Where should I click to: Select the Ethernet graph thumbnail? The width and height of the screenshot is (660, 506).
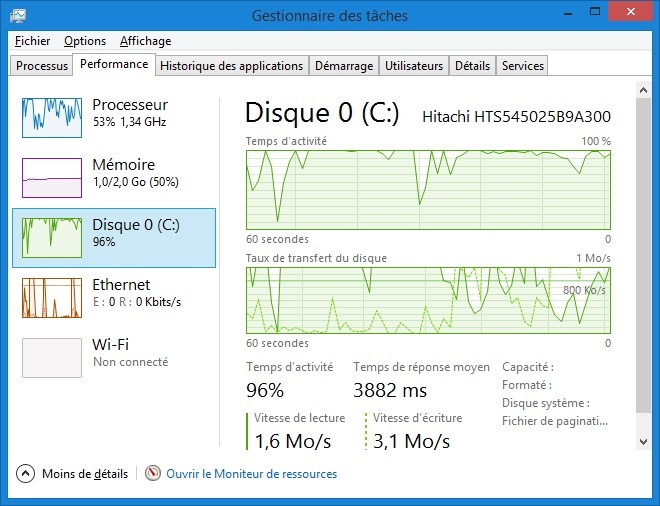coord(52,297)
